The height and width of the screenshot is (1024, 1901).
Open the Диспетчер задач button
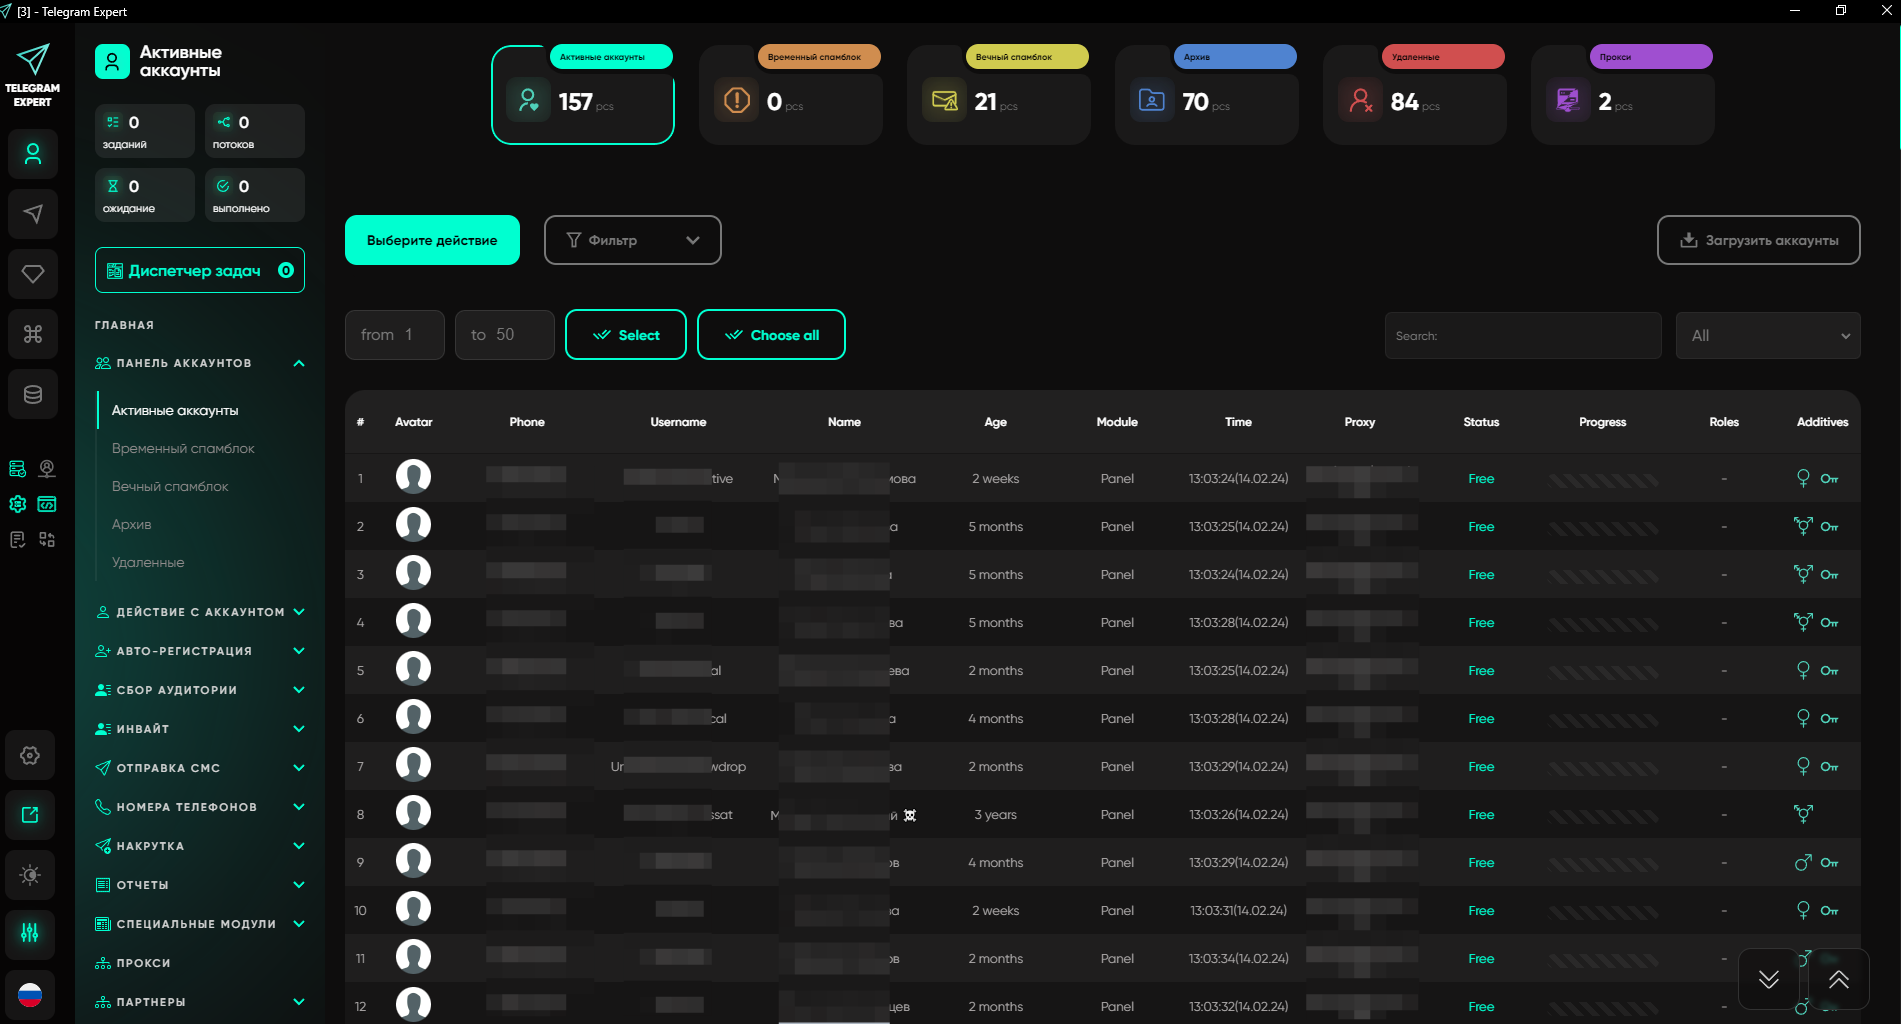pyautogui.click(x=200, y=270)
